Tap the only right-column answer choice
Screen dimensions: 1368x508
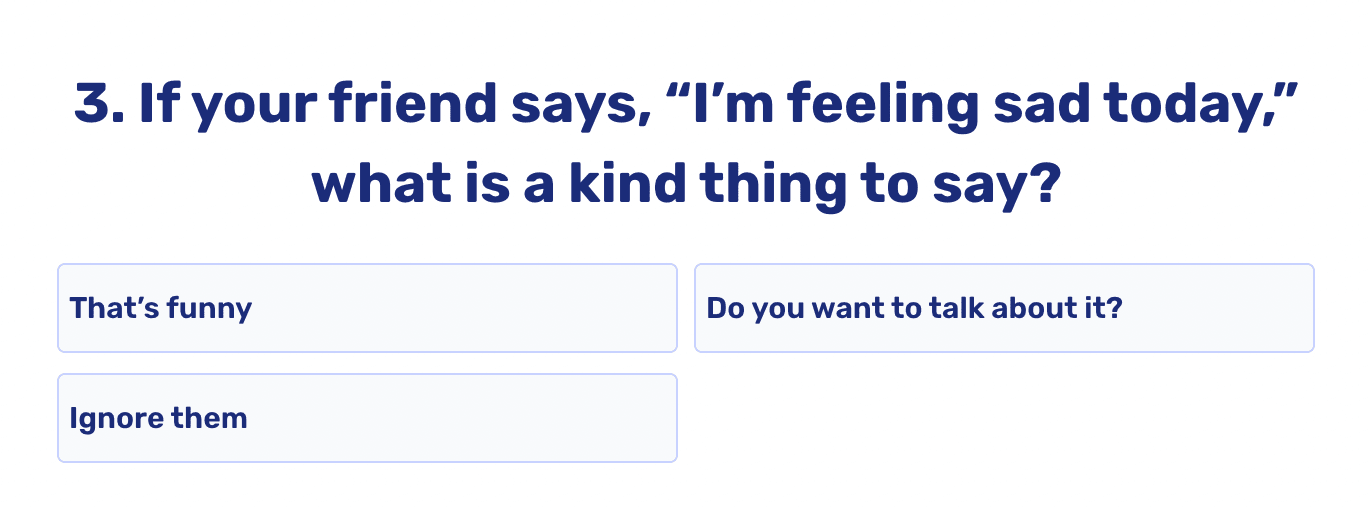coord(1004,308)
